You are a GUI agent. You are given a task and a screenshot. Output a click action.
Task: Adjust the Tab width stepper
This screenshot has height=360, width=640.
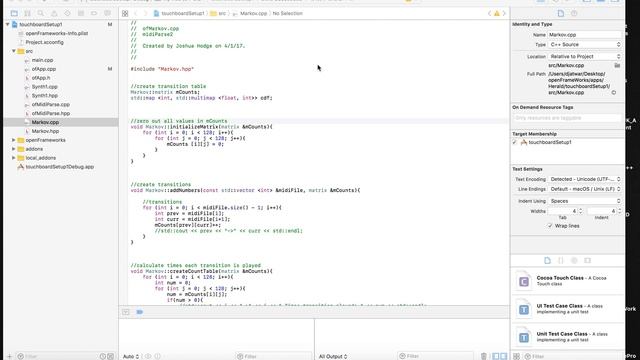pos(580,211)
